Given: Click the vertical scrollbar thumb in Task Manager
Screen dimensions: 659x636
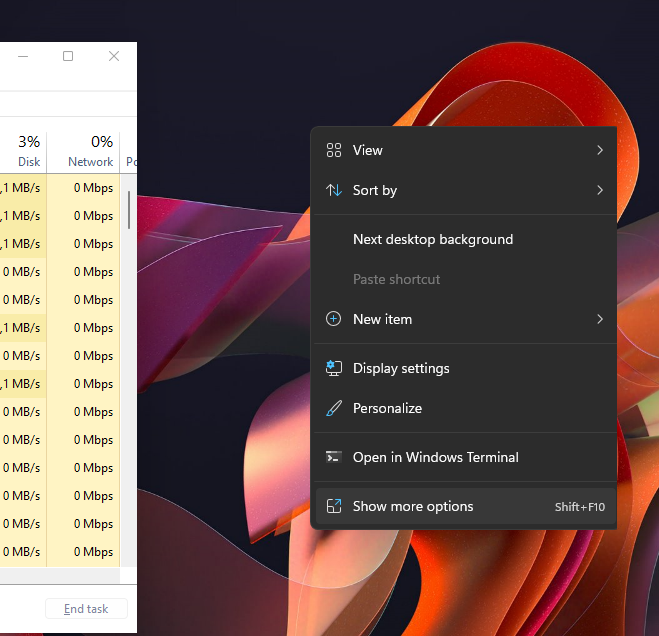Looking at the screenshot, I should tap(129, 210).
